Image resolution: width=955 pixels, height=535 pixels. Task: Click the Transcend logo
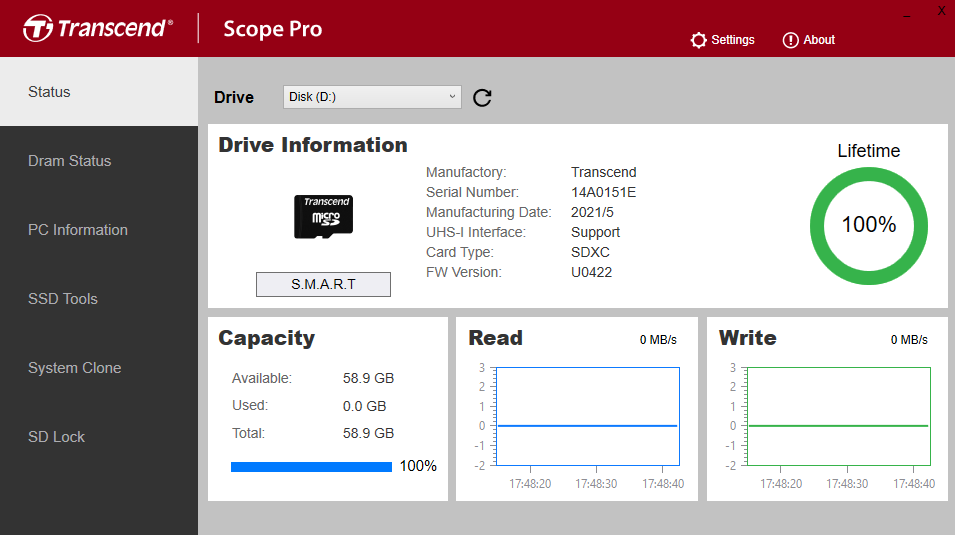[x=98, y=28]
